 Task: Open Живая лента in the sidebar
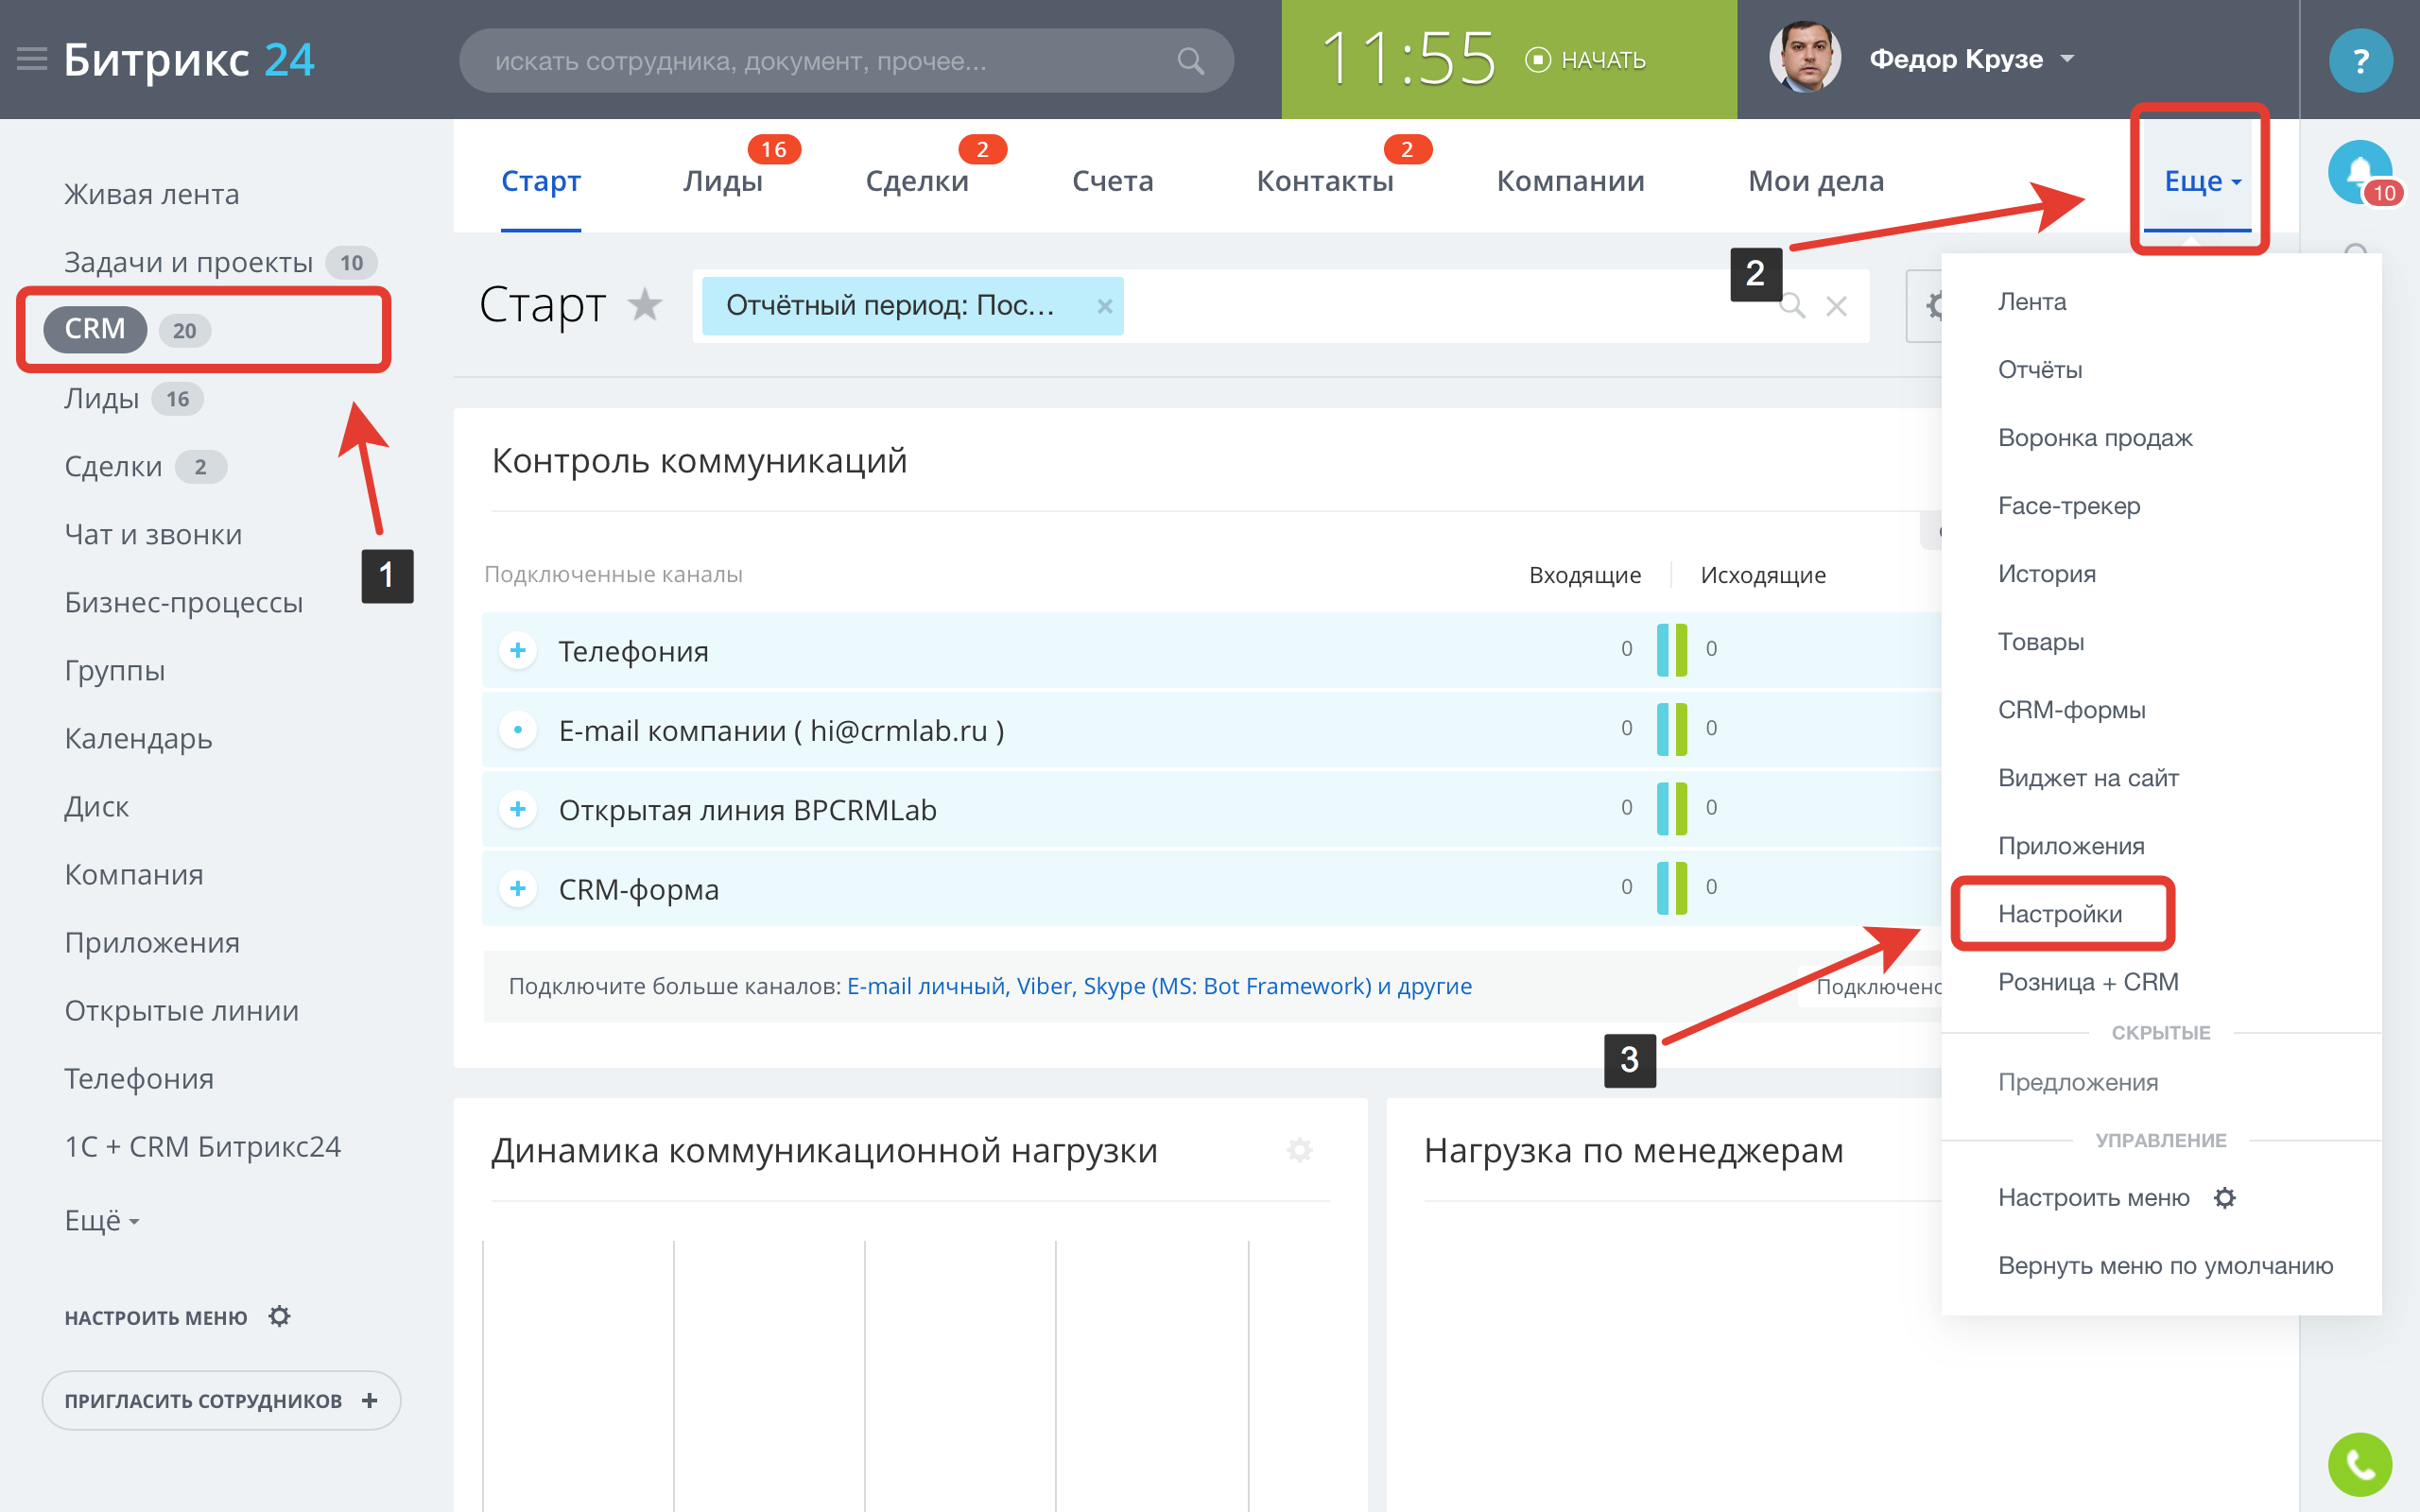152,194
